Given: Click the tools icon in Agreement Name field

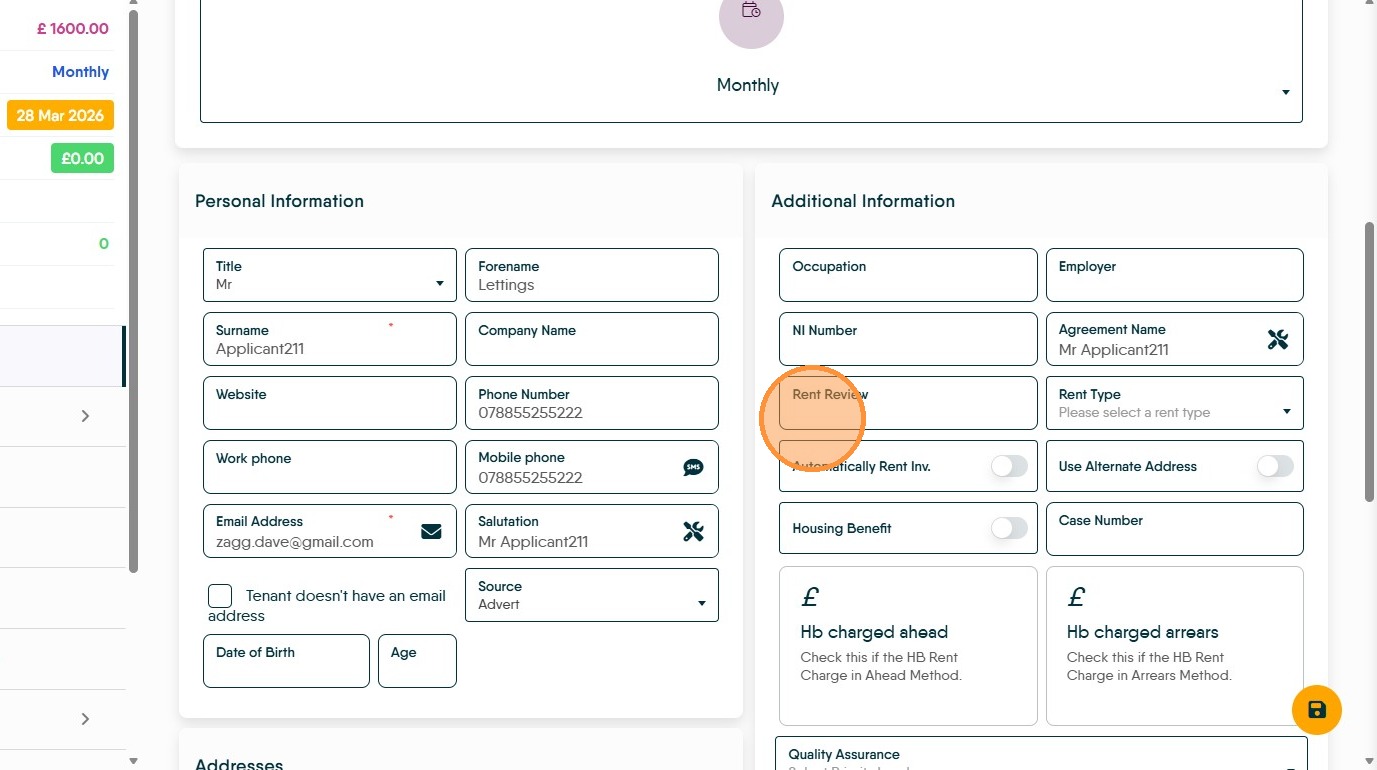Looking at the screenshot, I should [x=1277, y=339].
